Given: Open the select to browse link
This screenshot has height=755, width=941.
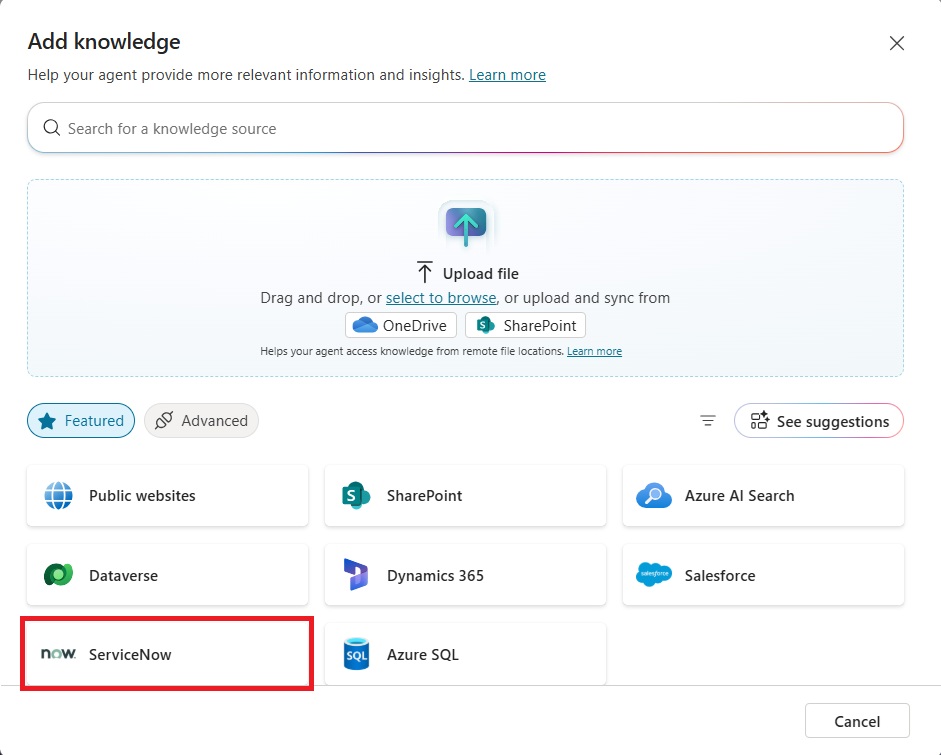Looking at the screenshot, I should click(x=440, y=298).
